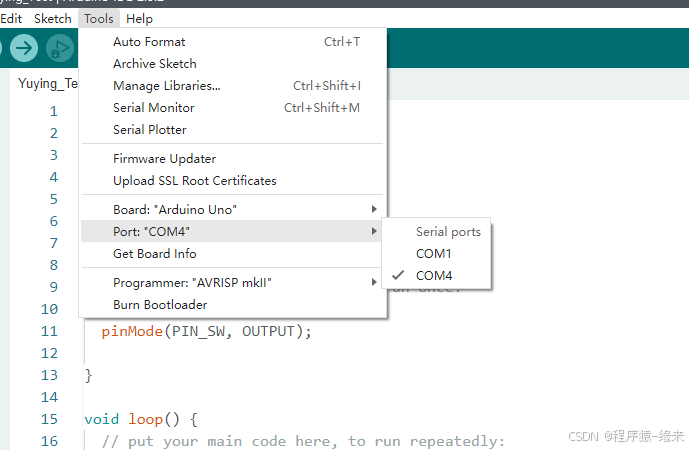Click the Start Debugging button

pyautogui.click(x=60, y=48)
